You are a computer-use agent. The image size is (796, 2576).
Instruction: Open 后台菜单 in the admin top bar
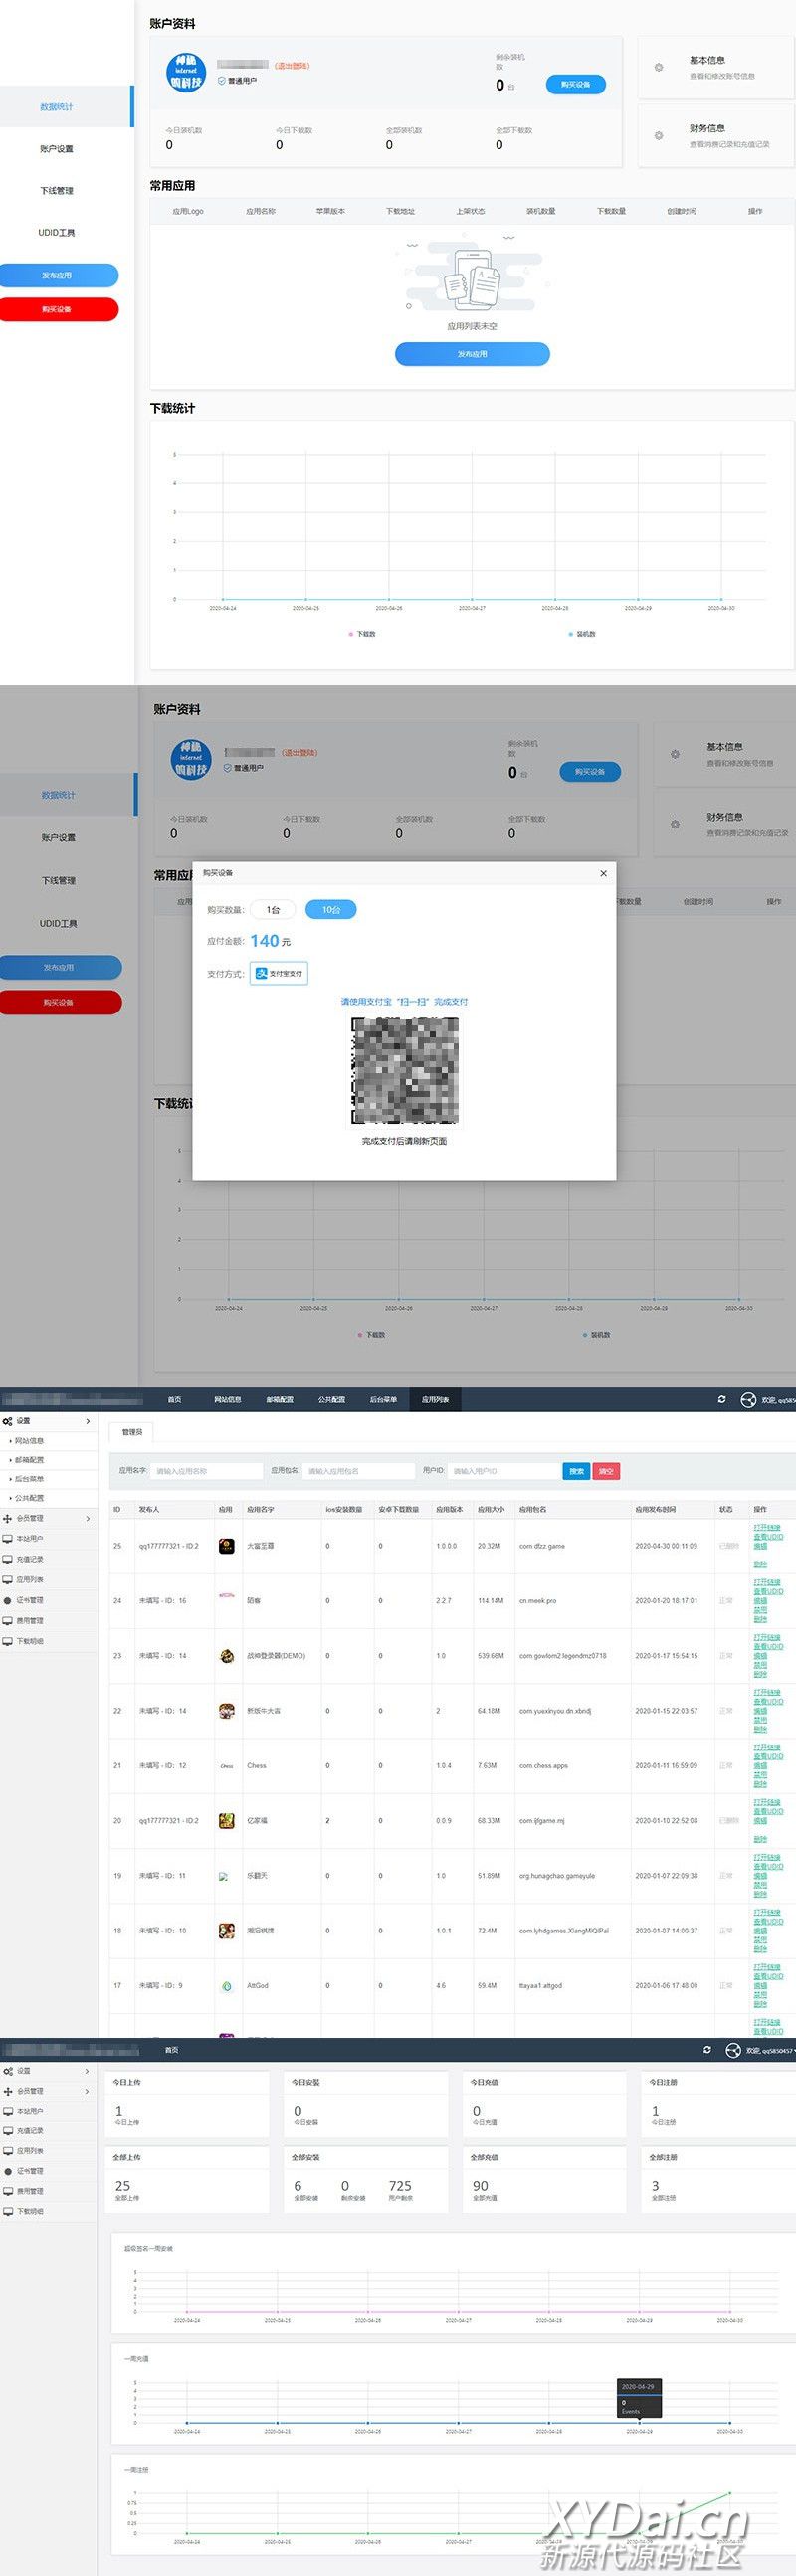coord(384,1400)
